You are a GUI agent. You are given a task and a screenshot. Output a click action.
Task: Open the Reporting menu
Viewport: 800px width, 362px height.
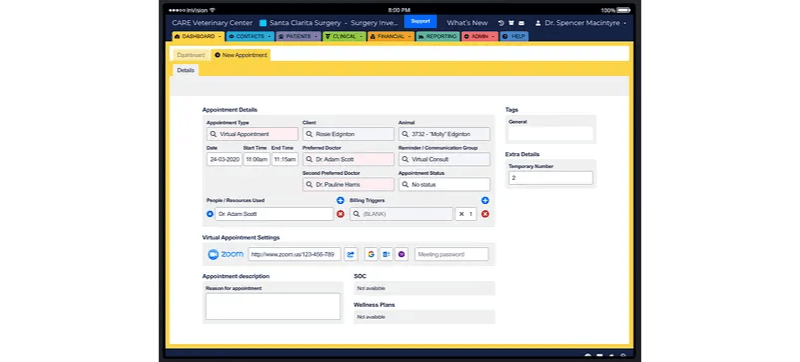(438, 37)
